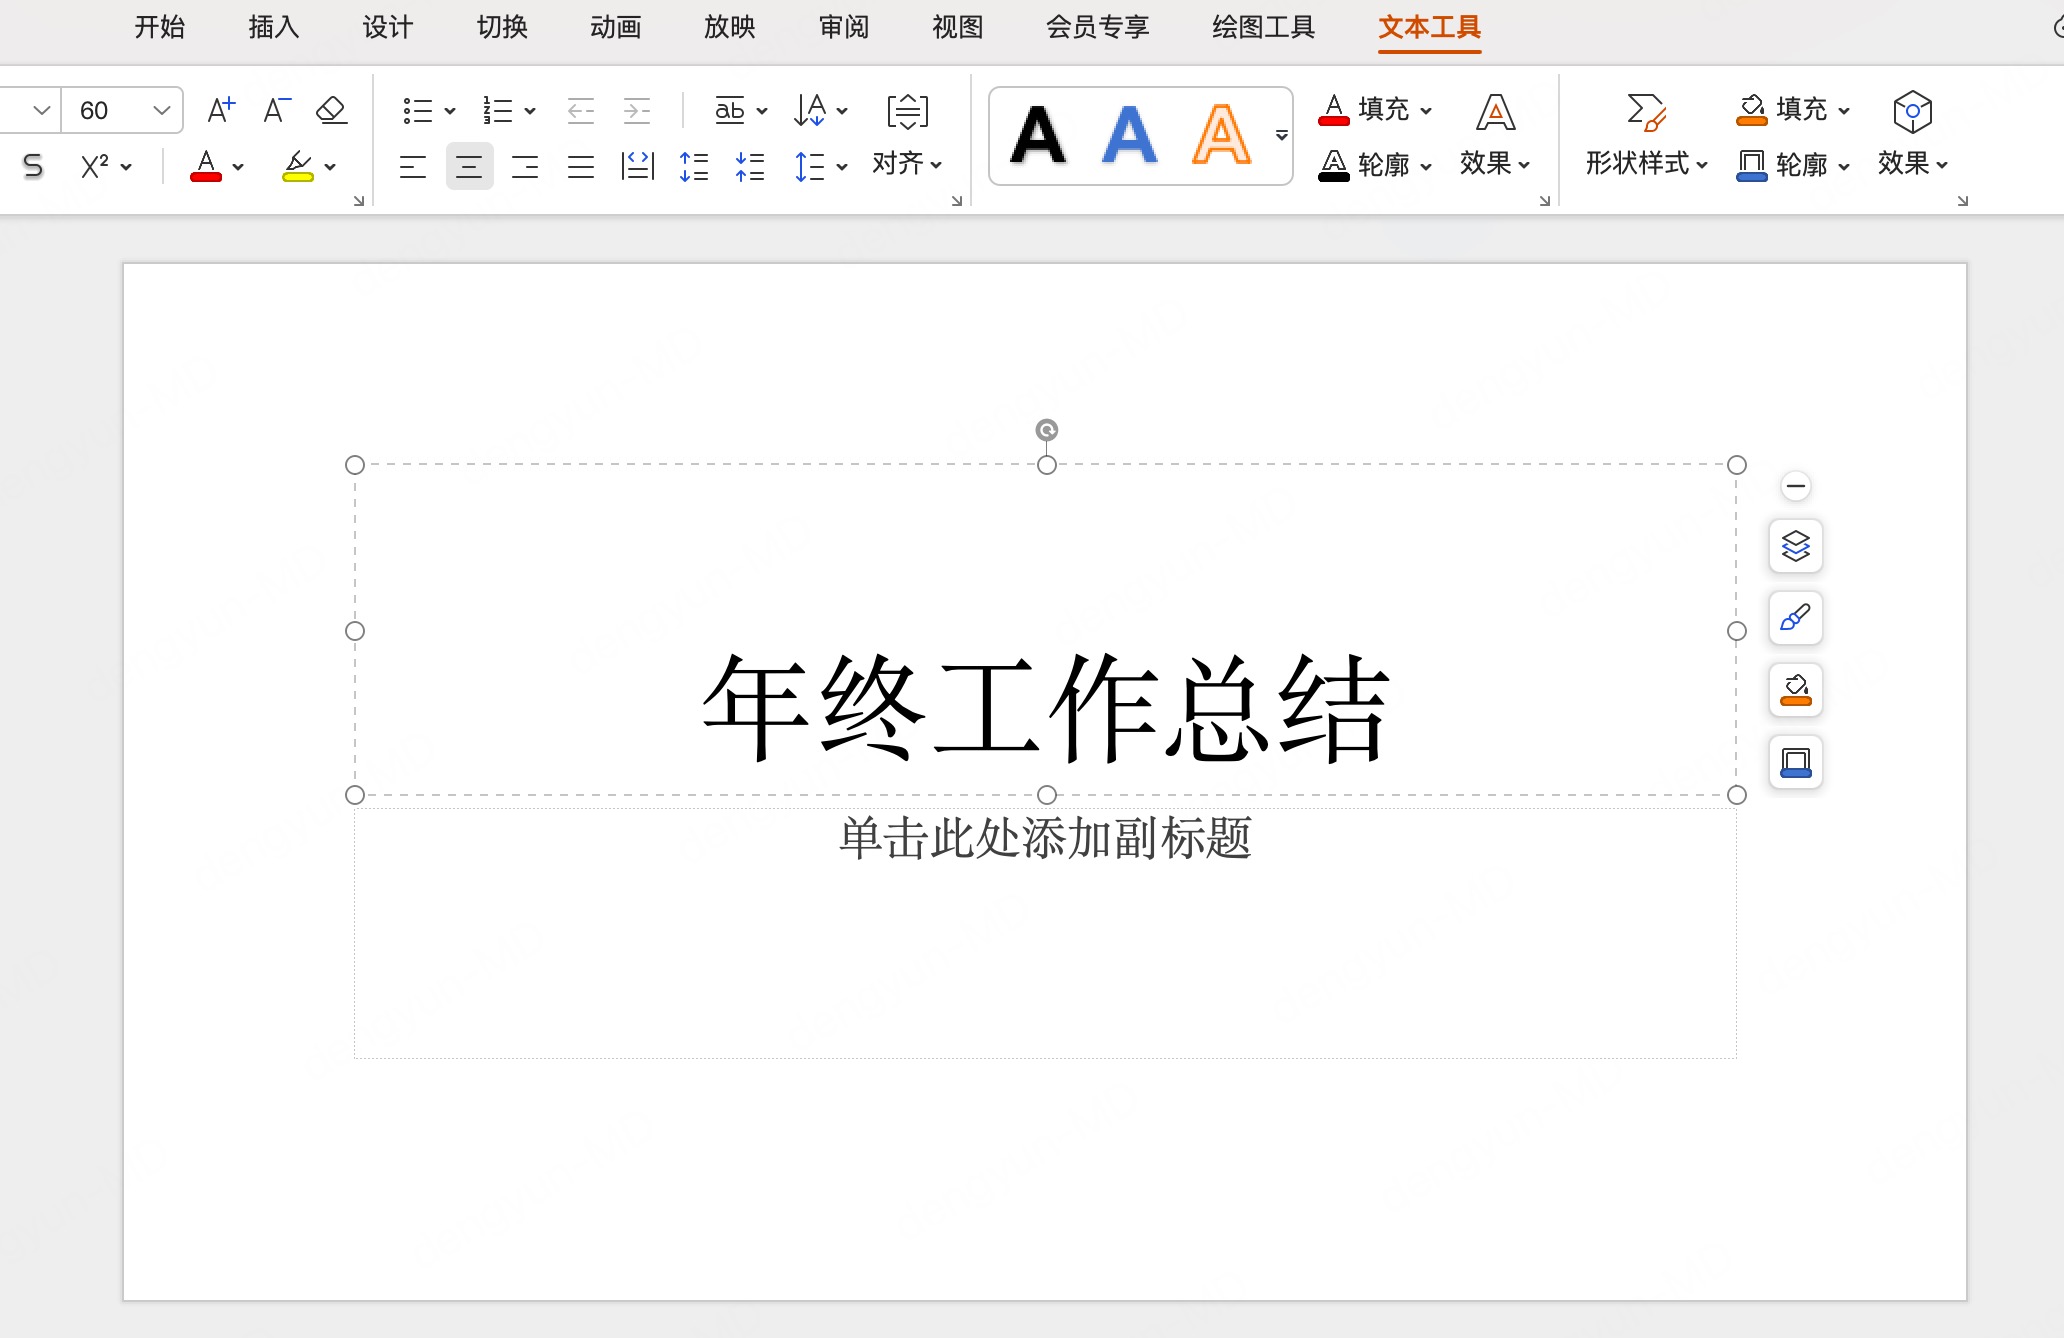Go to the 切换 tab
This screenshot has height=1338, width=2064.
(502, 27)
